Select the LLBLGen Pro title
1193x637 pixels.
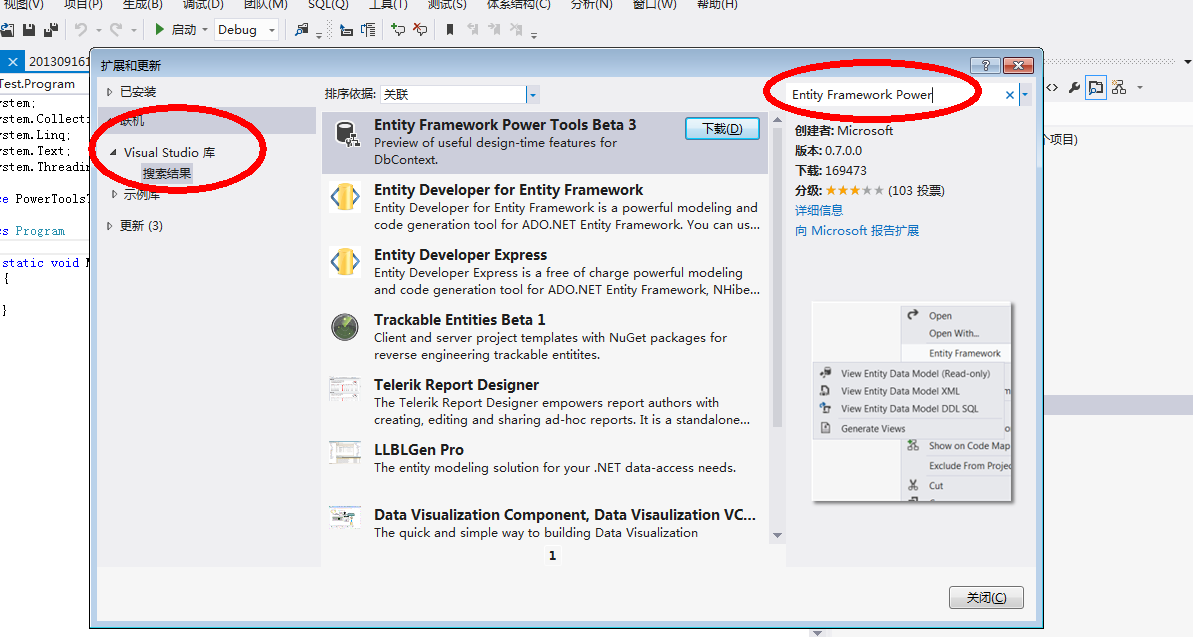point(418,450)
